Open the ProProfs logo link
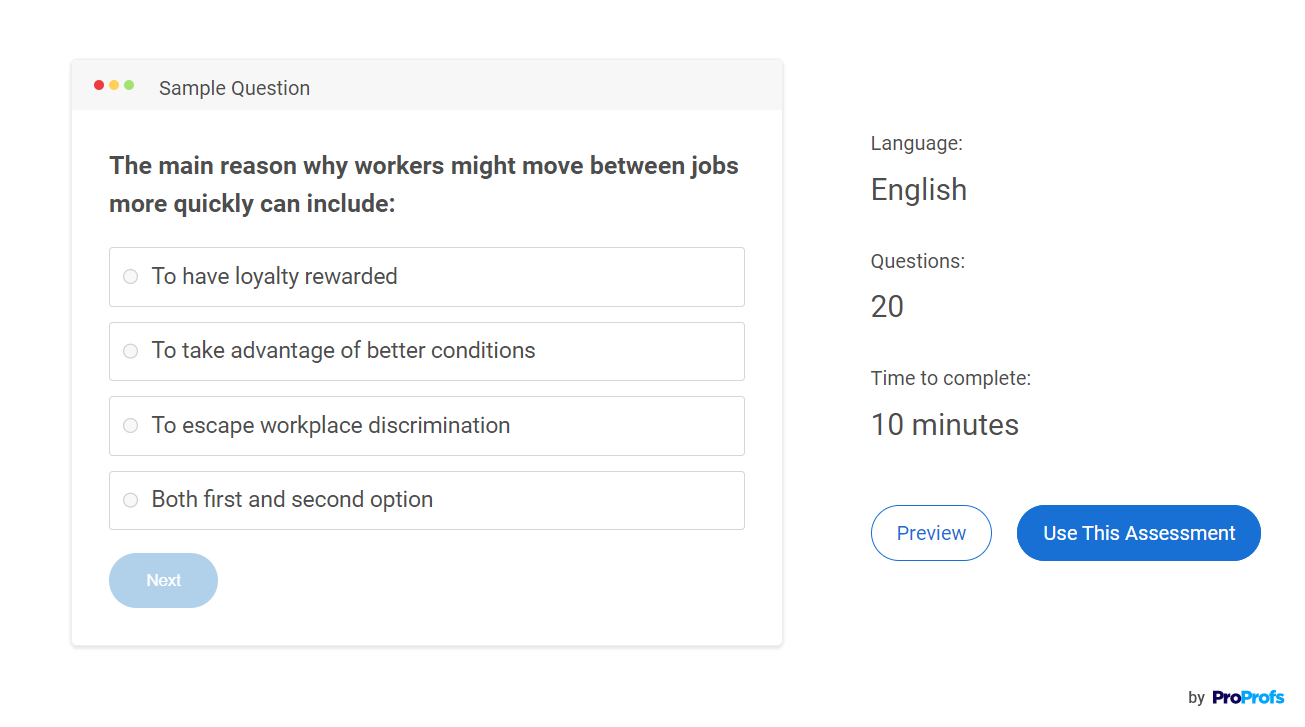 pyautogui.click(x=1247, y=698)
